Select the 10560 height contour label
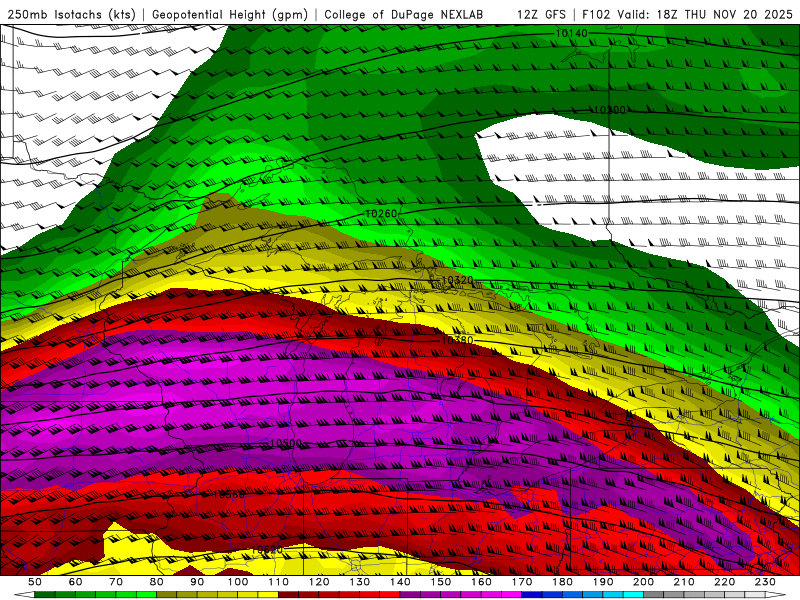Screen dimensions: 800x600 point(229,494)
